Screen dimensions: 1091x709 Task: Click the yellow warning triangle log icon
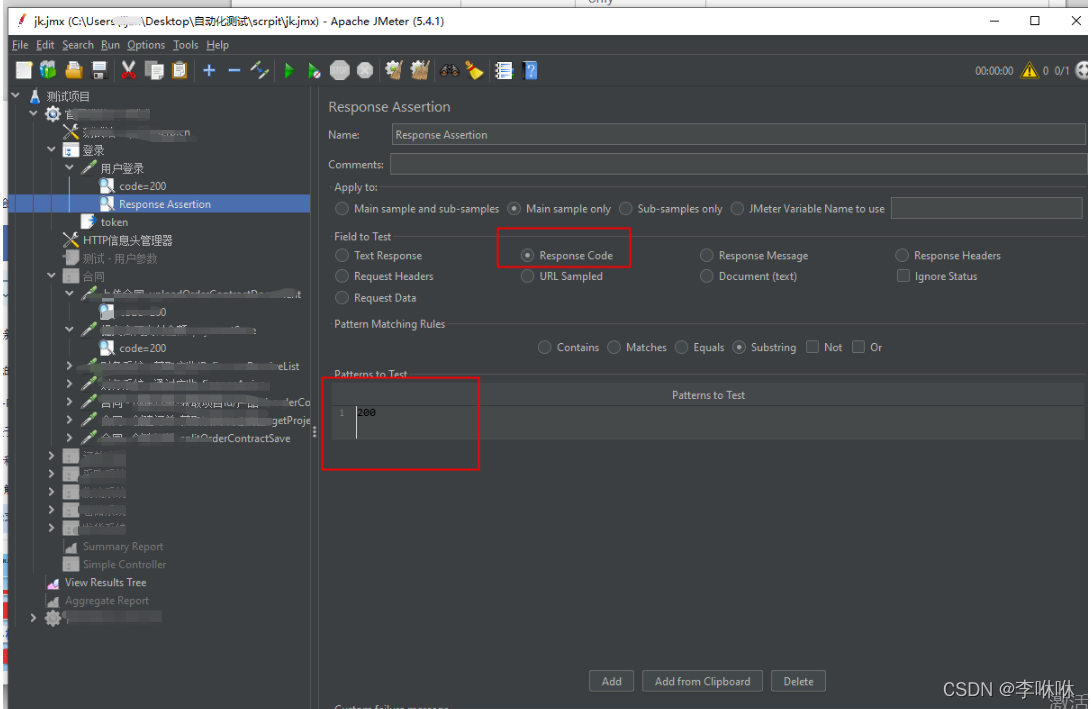[x=1029, y=70]
